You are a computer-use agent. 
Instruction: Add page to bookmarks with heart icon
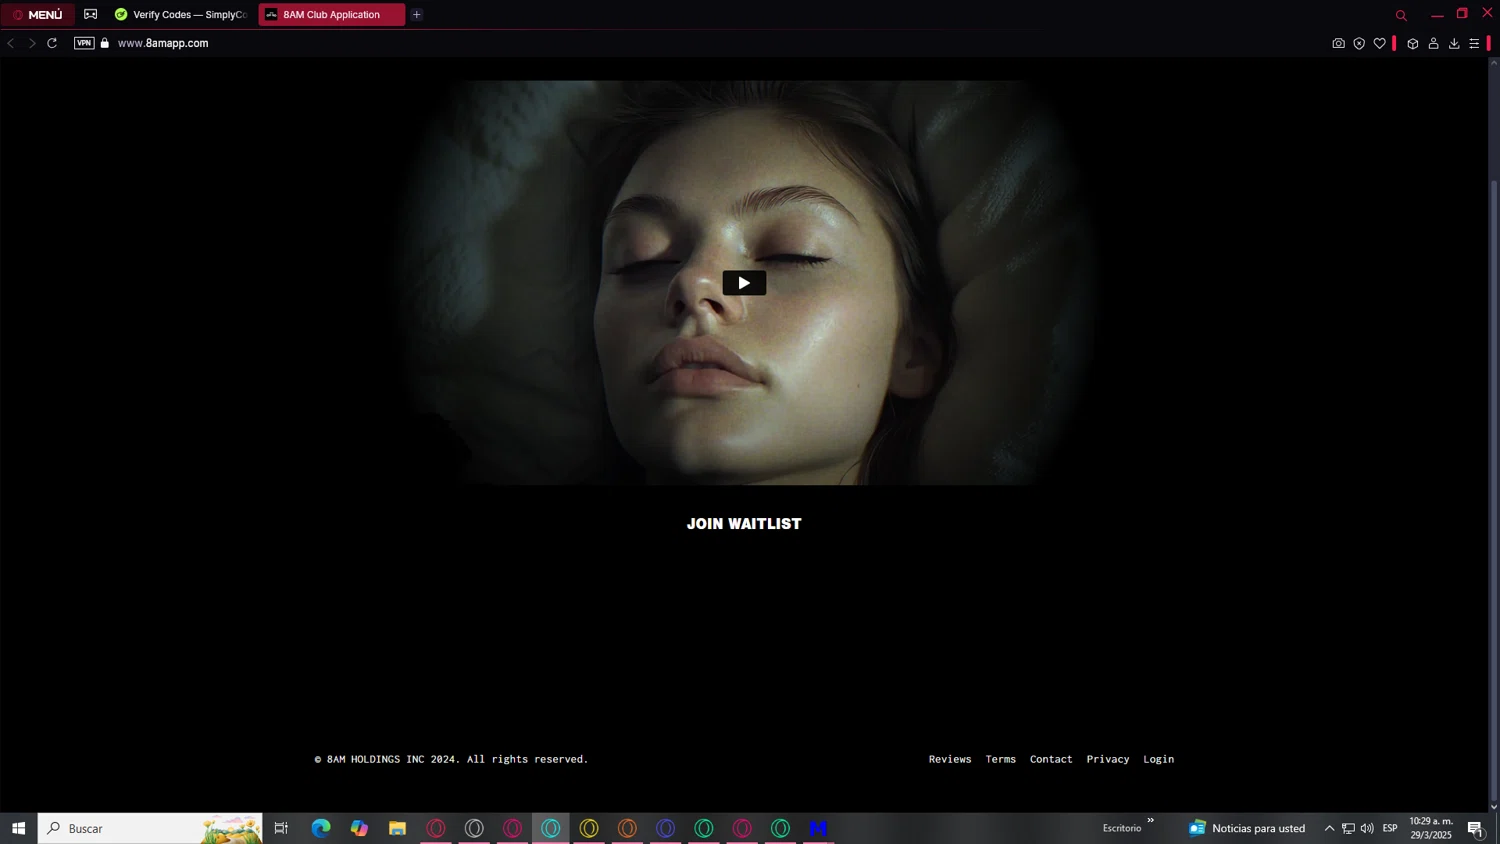tap(1380, 44)
